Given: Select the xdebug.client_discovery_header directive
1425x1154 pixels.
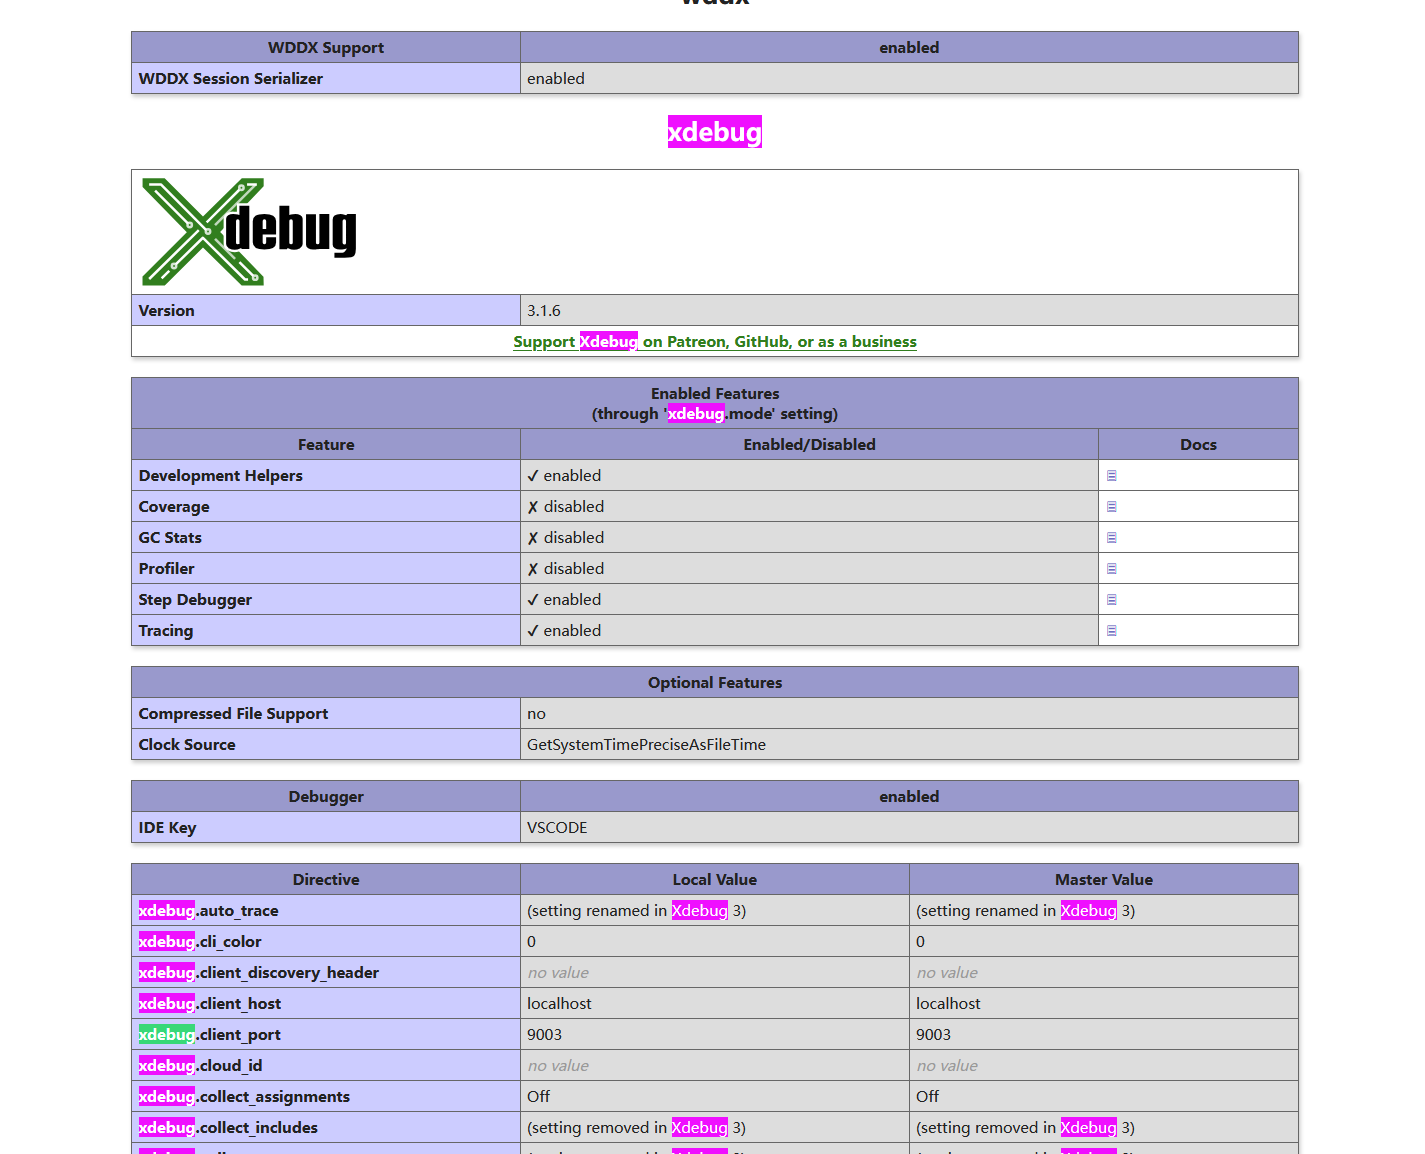Looking at the screenshot, I should pyautogui.click(x=258, y=973).
